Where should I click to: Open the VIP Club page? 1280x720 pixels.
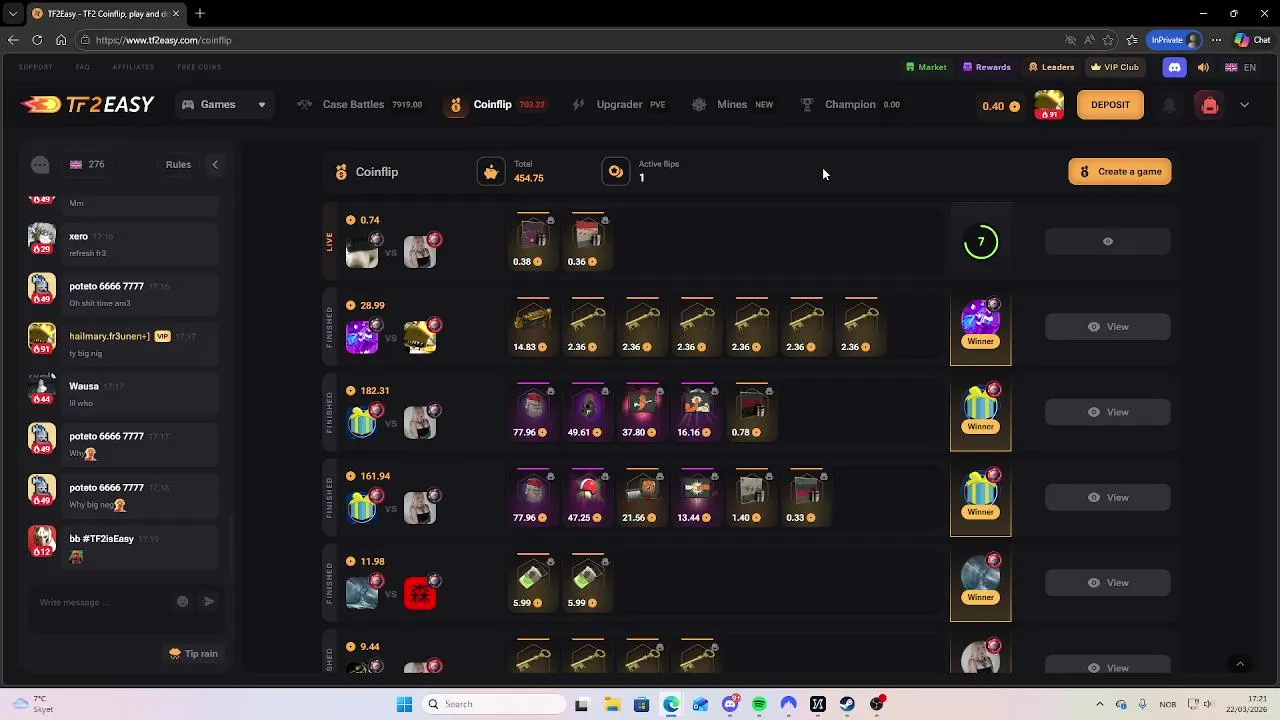(x=1115, y=67)
